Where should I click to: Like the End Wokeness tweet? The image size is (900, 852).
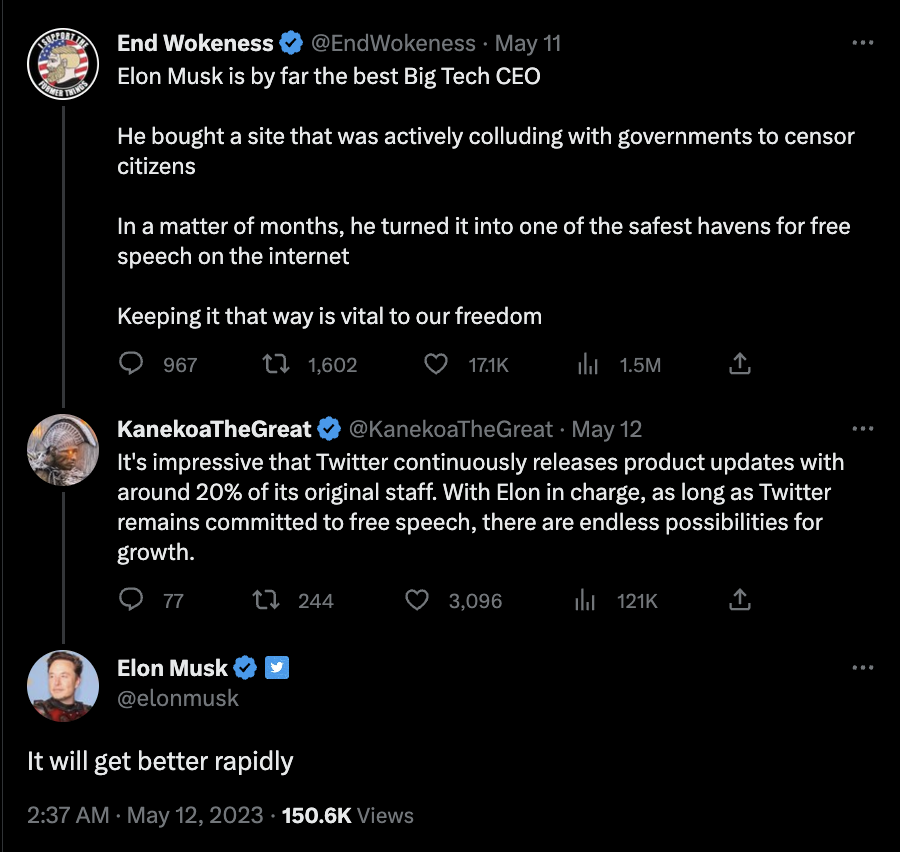pyautogui.click(x=436, y=364)
